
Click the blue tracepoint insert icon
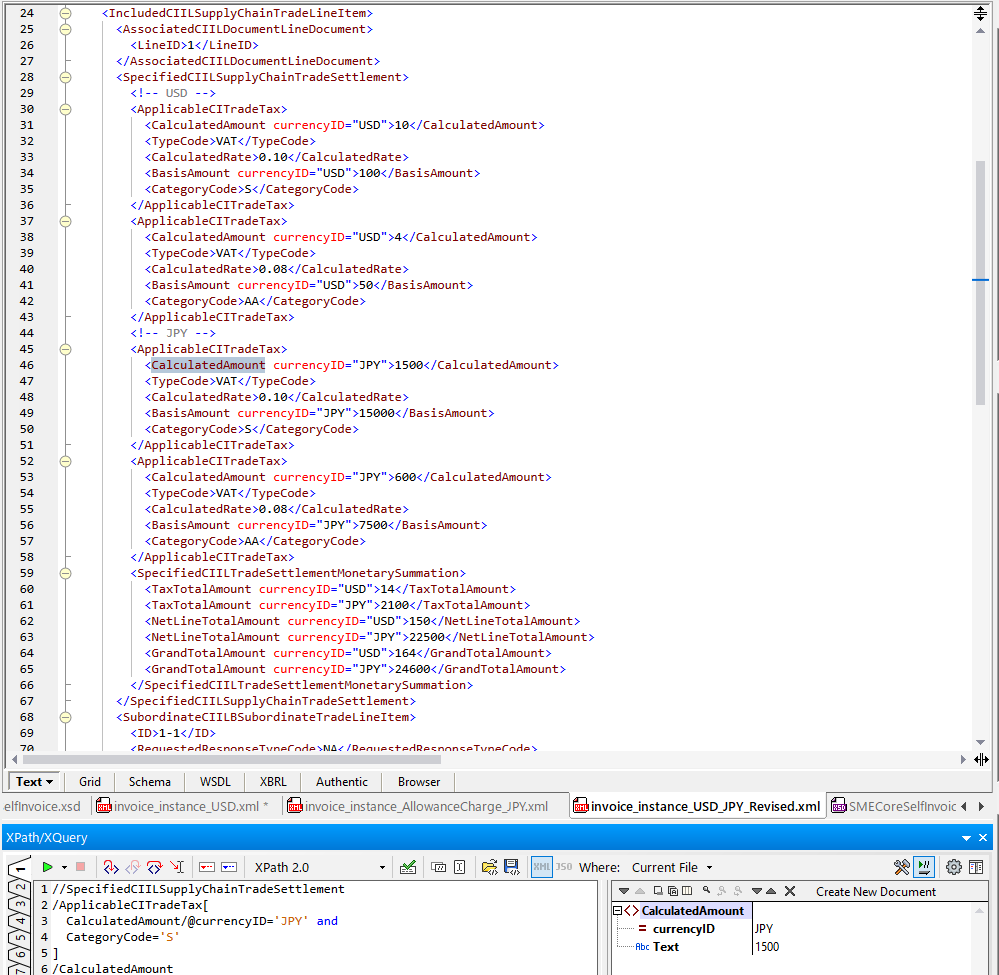point(229,867)
